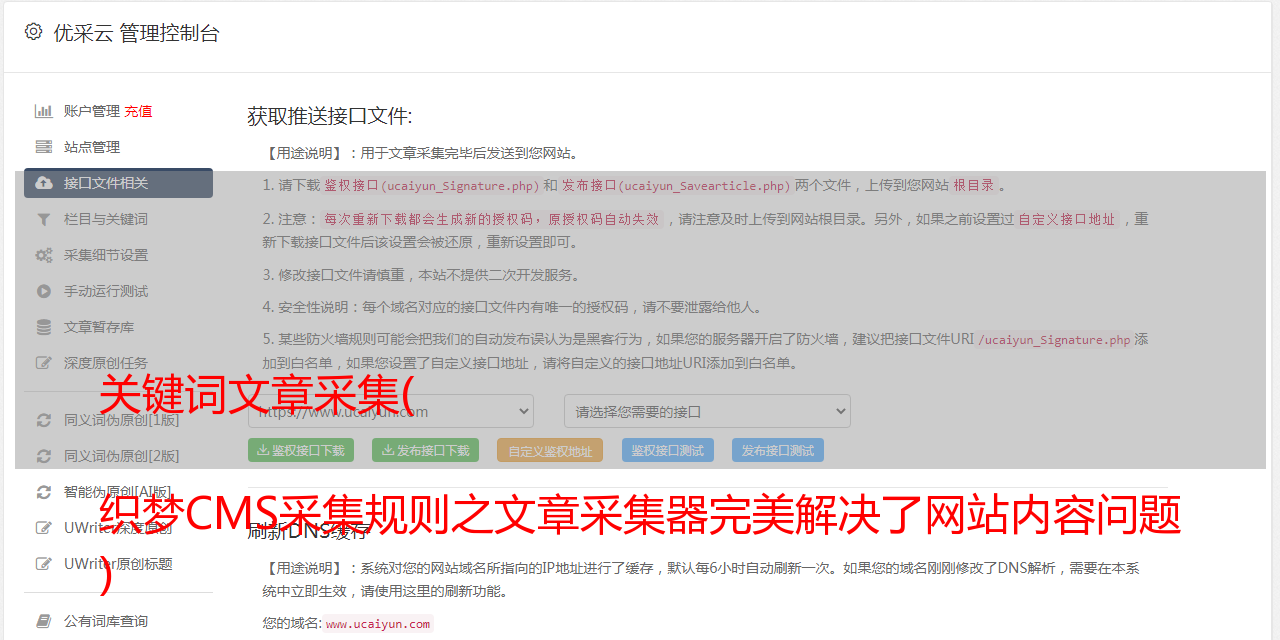This screenshot has height=640, width=1280.
Task: Click the www.ucaiyun.com domain value
Action: pyautogui.click(x=378, y=623)
